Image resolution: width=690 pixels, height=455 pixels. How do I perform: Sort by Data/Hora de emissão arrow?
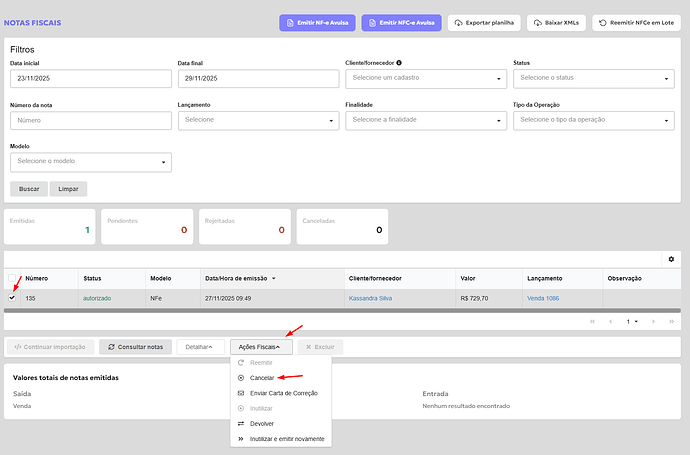(274, 279)
